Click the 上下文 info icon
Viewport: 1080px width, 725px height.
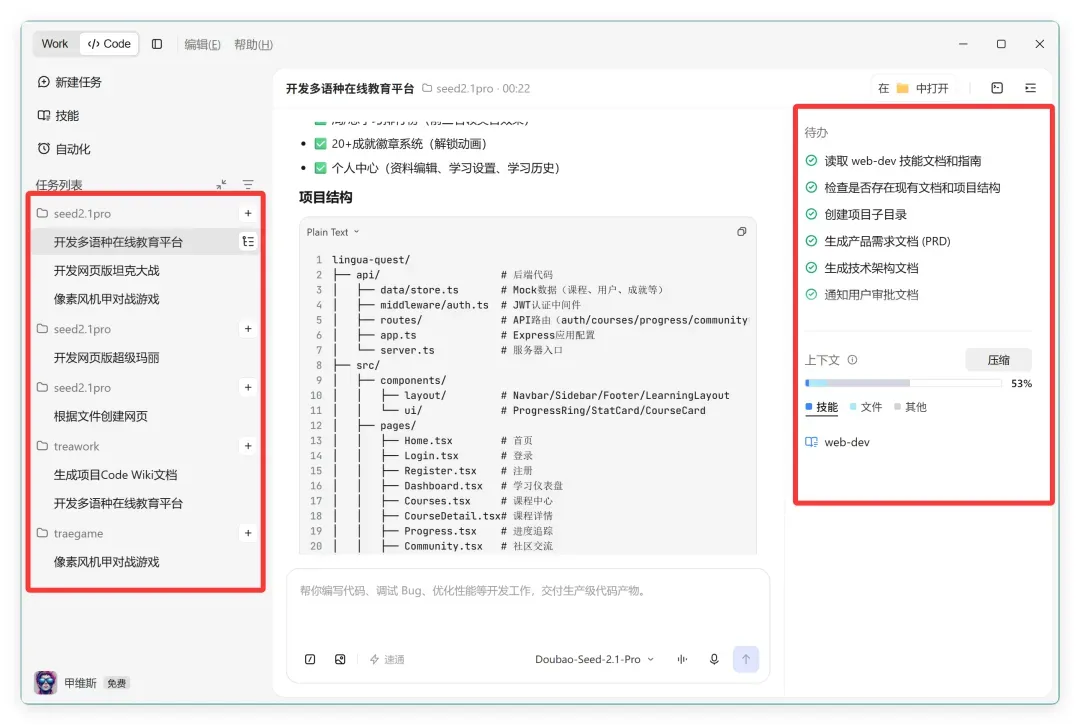(x=852, y=359)
